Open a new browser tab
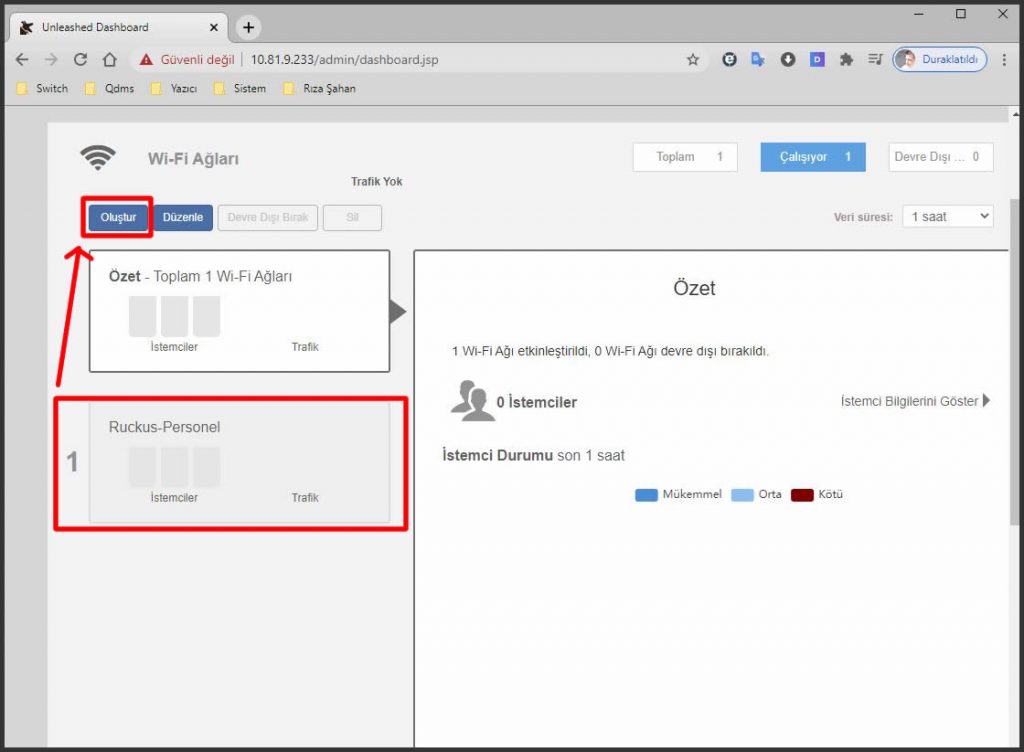The width and height of the screenshot is (1024, 752). (248, 27)
